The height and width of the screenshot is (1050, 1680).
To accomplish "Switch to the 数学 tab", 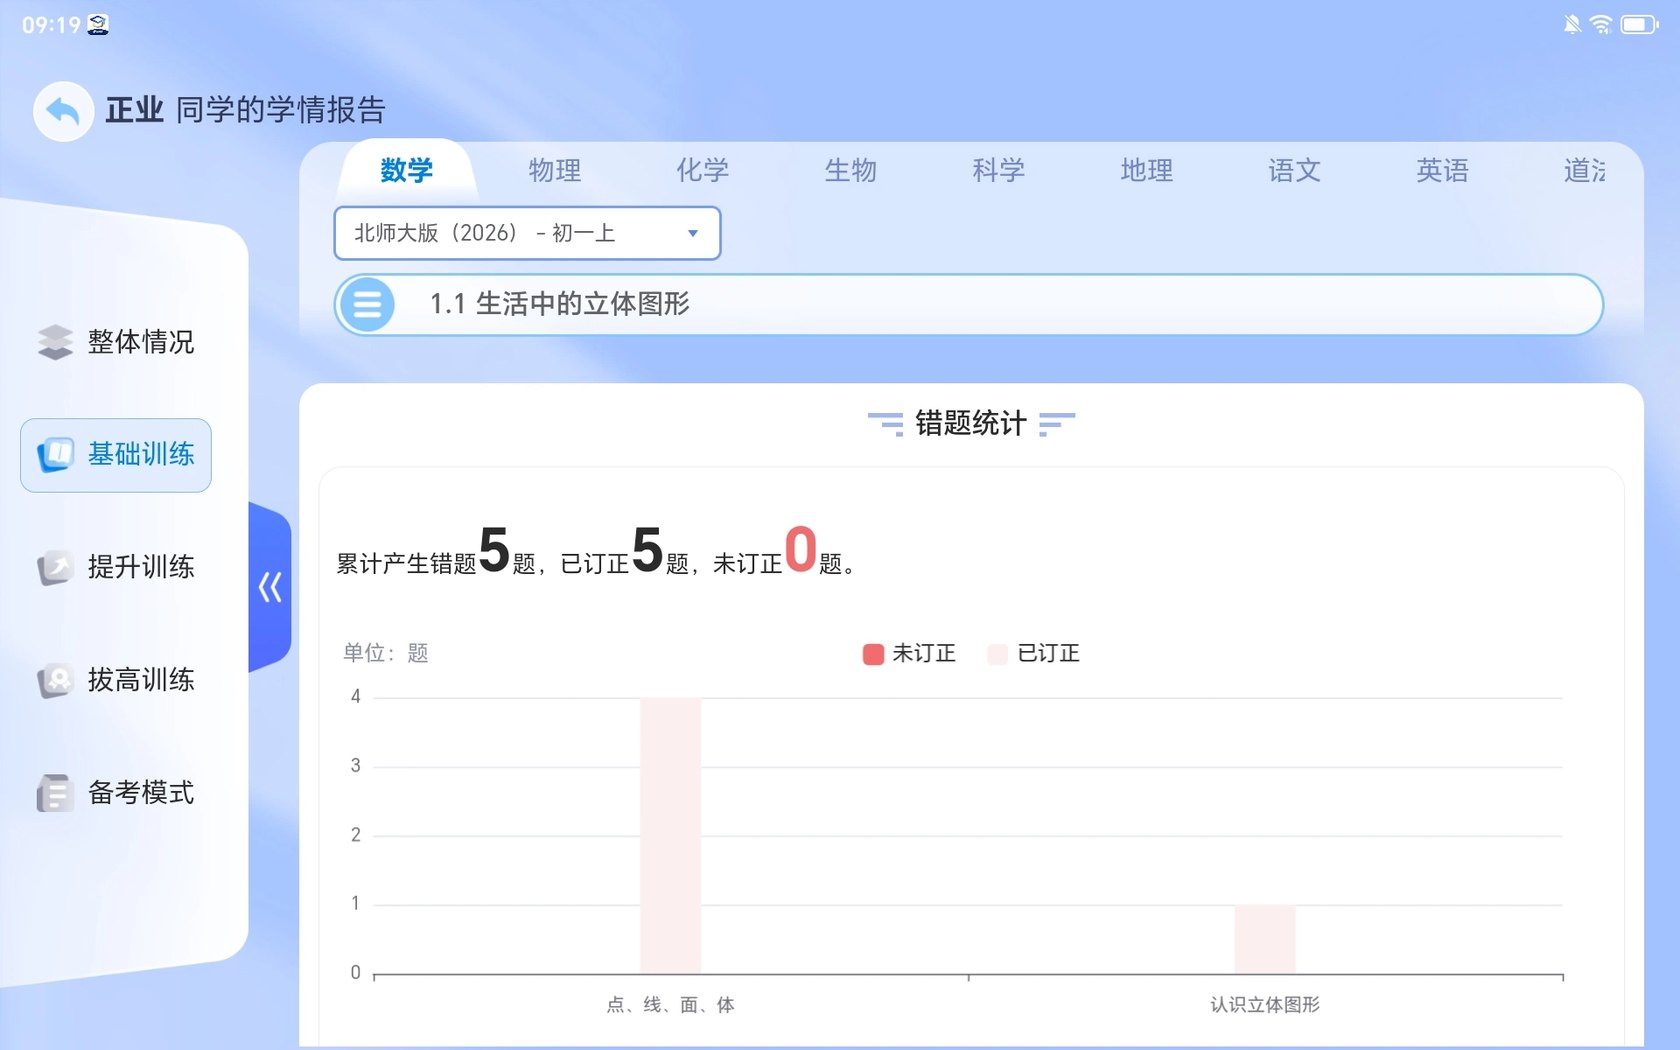I will [x=406, y=170].
